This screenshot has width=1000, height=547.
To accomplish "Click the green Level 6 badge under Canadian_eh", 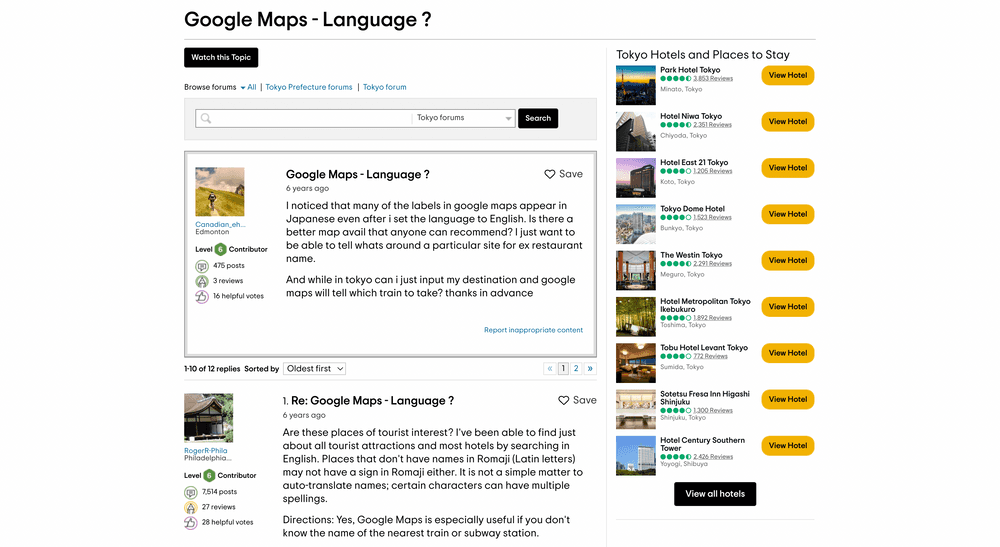I will (220, 249).
